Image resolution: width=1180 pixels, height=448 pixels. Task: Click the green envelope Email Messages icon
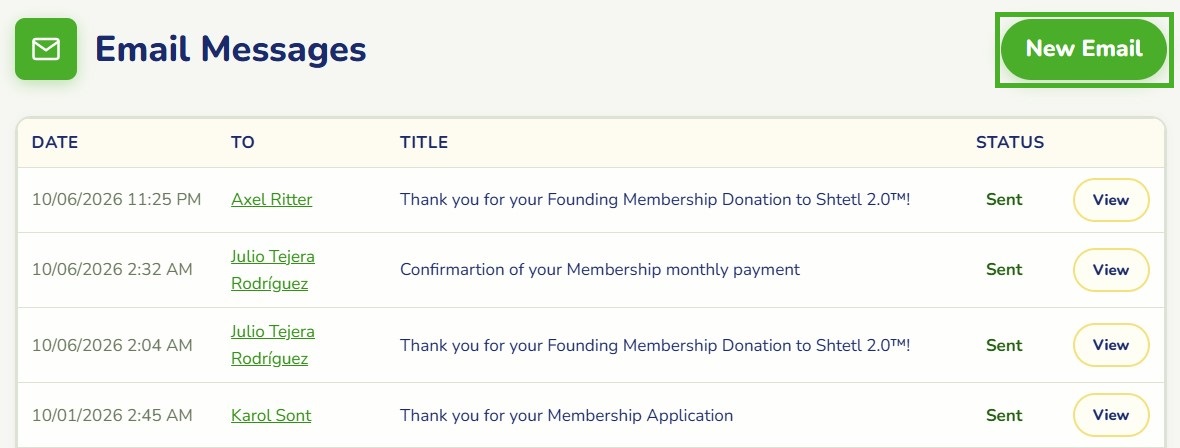point(46,49)
